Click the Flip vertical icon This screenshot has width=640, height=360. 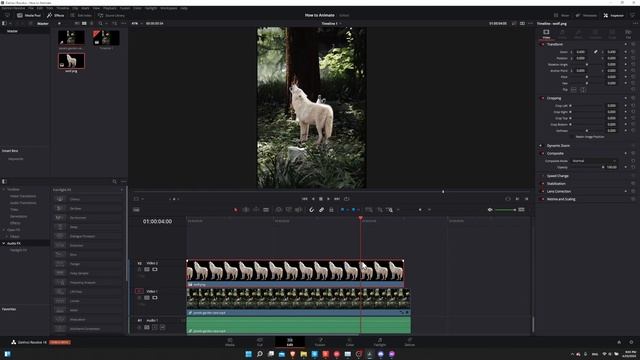(x=582, y=89)
